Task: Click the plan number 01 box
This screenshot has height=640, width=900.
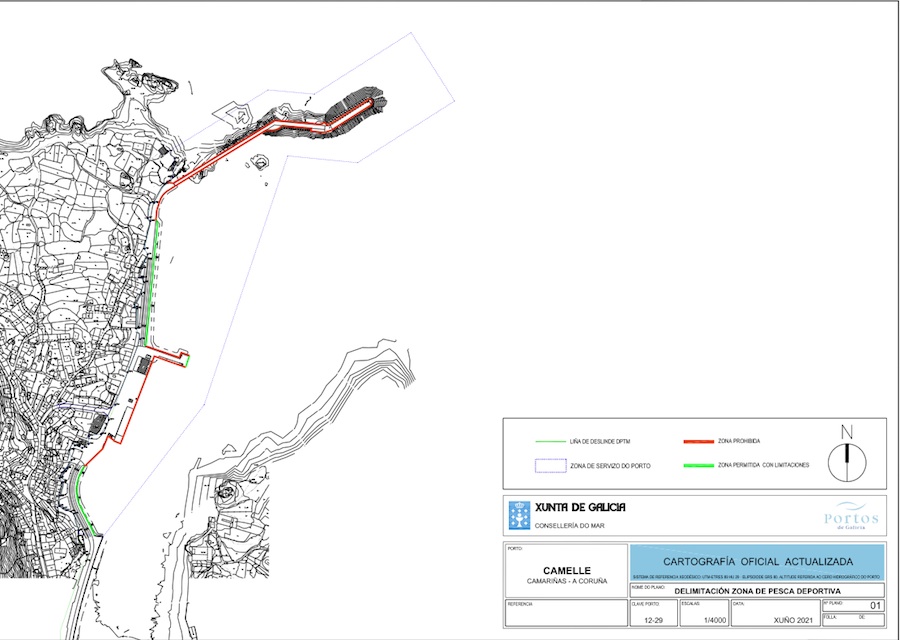Action: pyautogui.click(x=876, y=606)
